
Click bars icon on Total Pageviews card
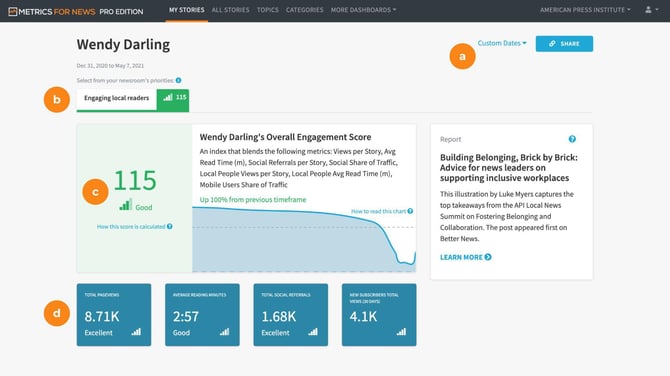tap(136, 332)
